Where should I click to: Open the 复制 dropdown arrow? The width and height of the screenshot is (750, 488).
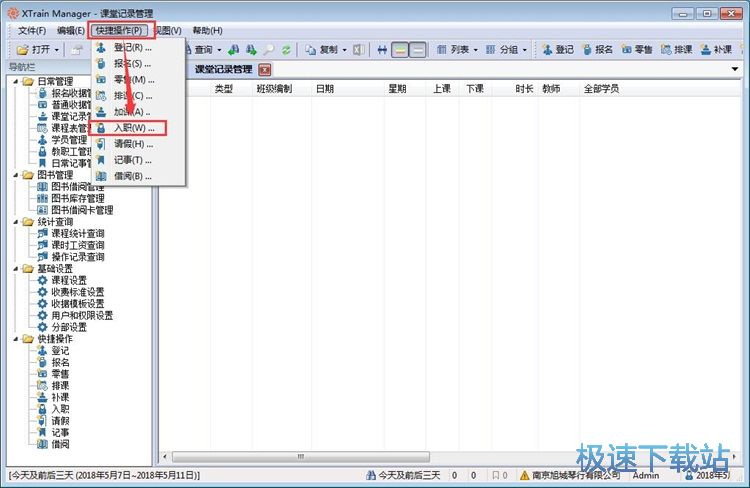point(344,50)
